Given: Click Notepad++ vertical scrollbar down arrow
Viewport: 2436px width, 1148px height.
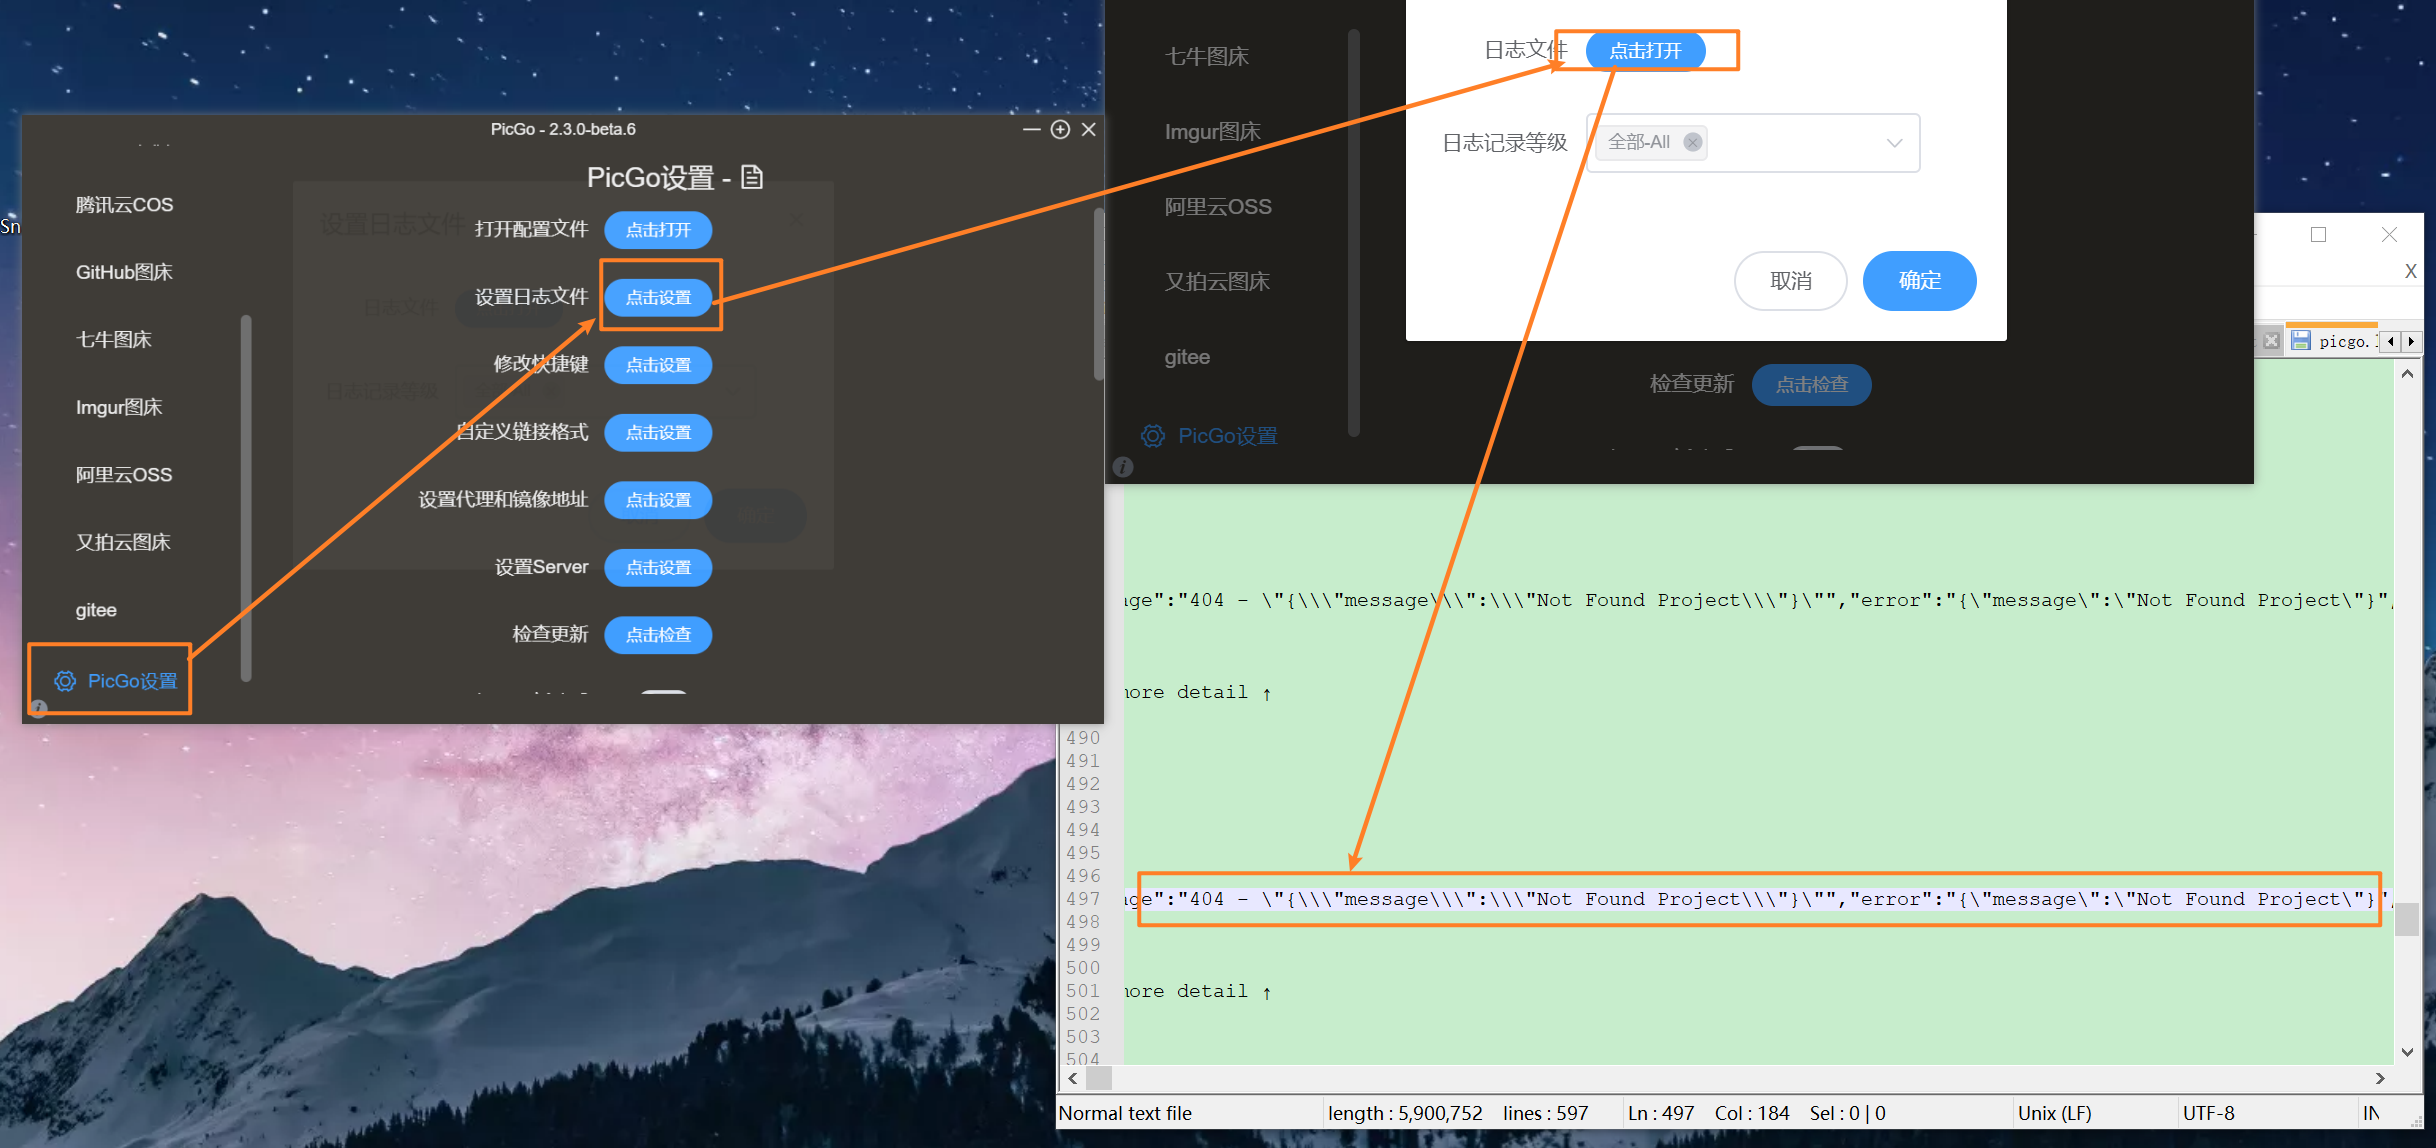Looking at the screenshot, I should click(x=2408, y=1052).
